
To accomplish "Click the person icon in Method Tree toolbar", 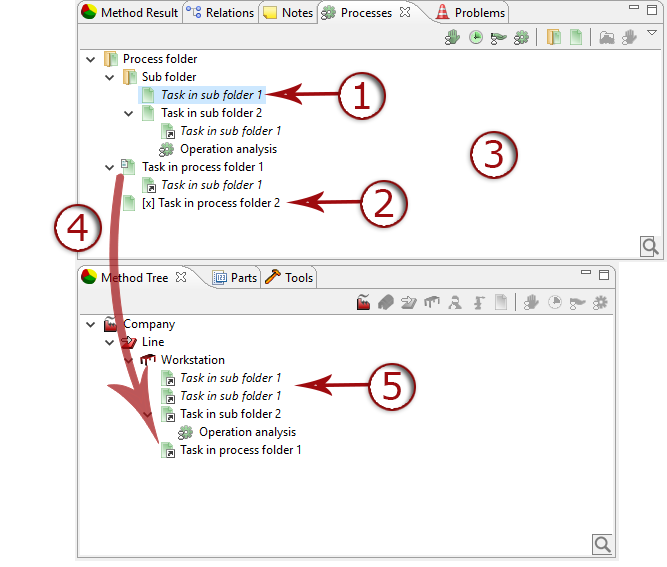I will click(x=455, y=302).
